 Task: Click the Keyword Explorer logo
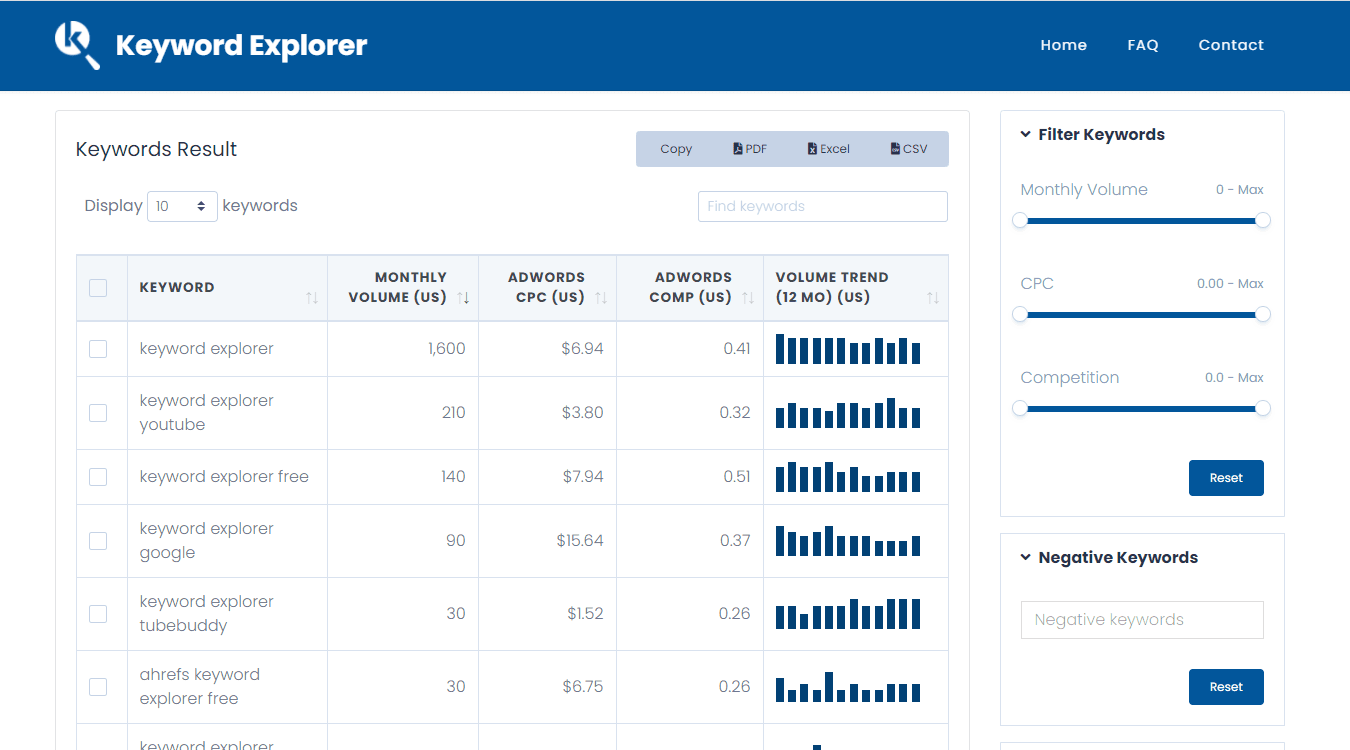point(210,44)
